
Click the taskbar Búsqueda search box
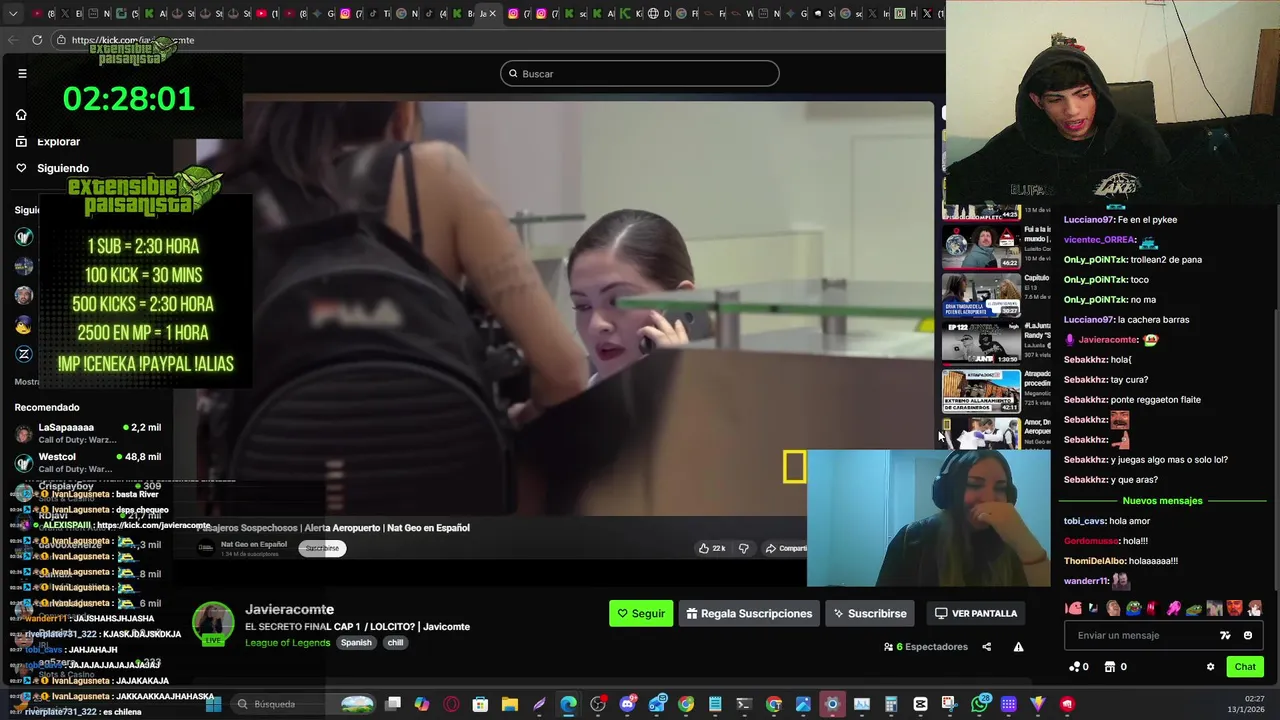pyautogui.click(x=305, y=704)
